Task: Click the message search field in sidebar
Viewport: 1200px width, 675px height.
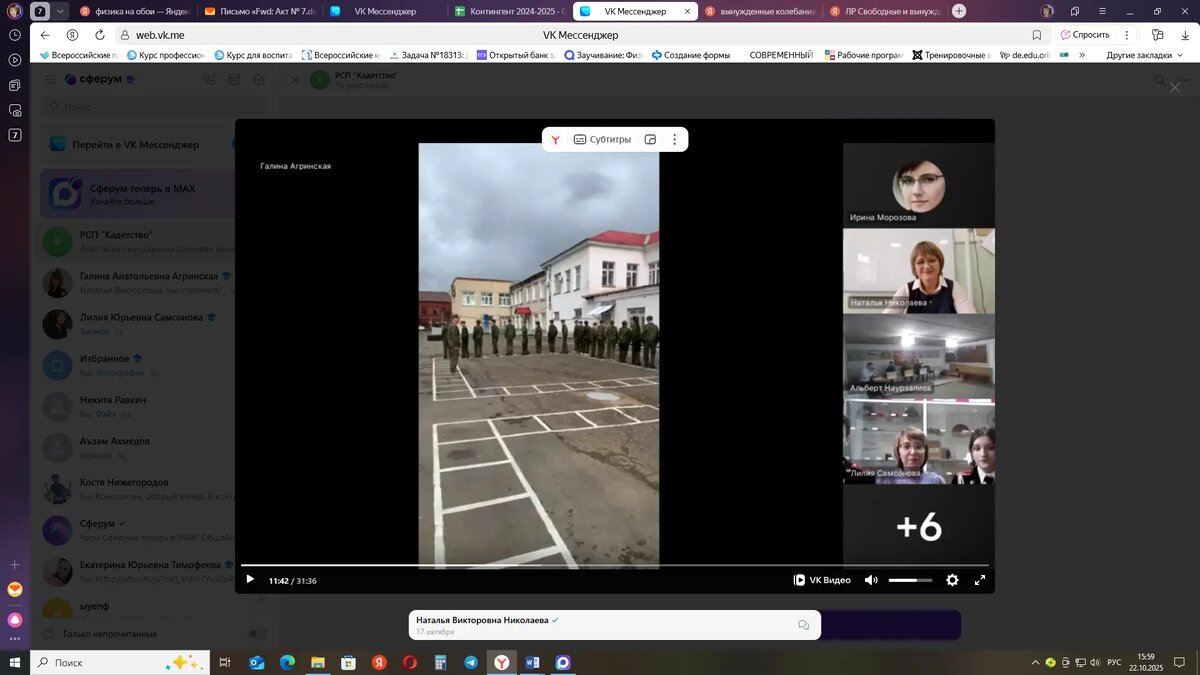Action: coord(155,106)
